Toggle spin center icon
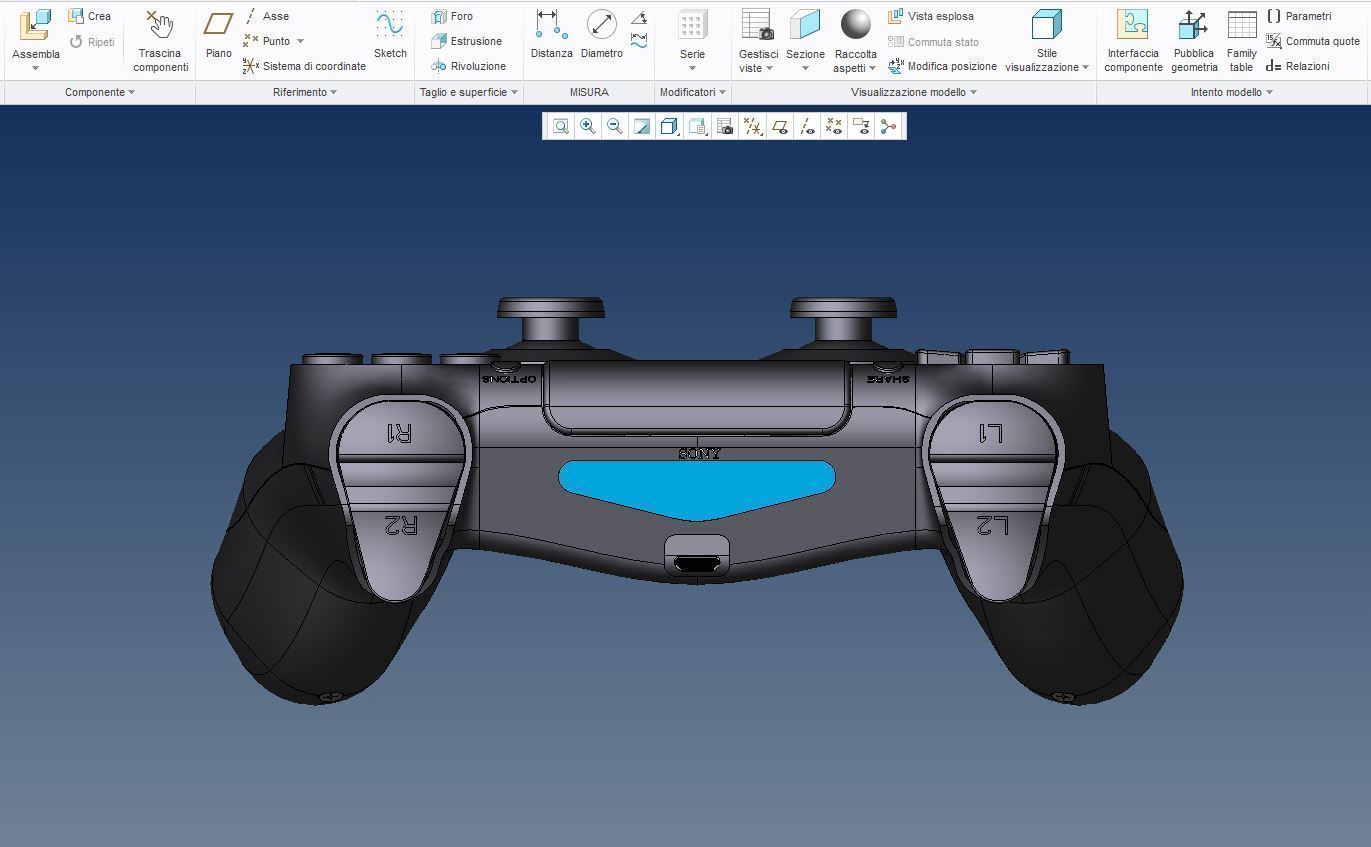The image size is (1371, 847). (x=888, y=126)
